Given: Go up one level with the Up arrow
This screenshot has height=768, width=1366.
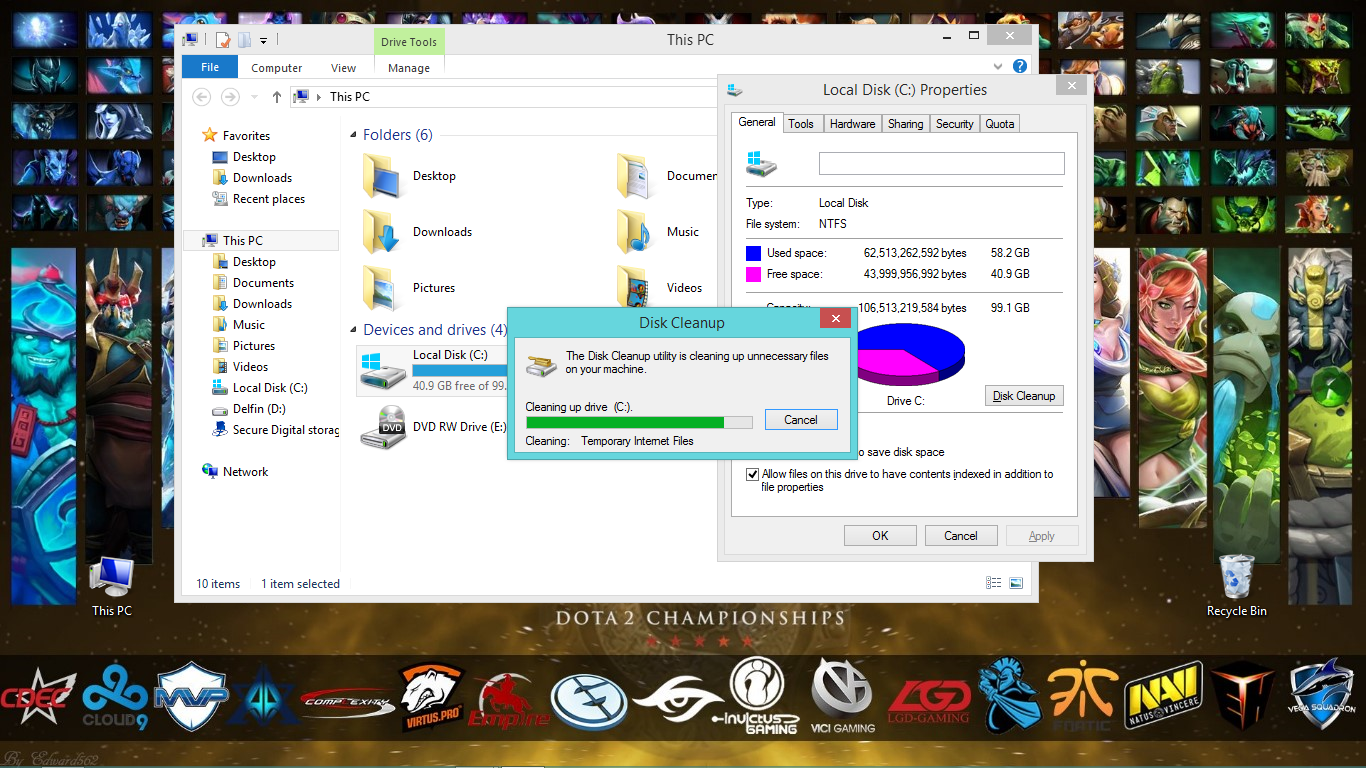Looking at the screenshot, I should [277, 97].
